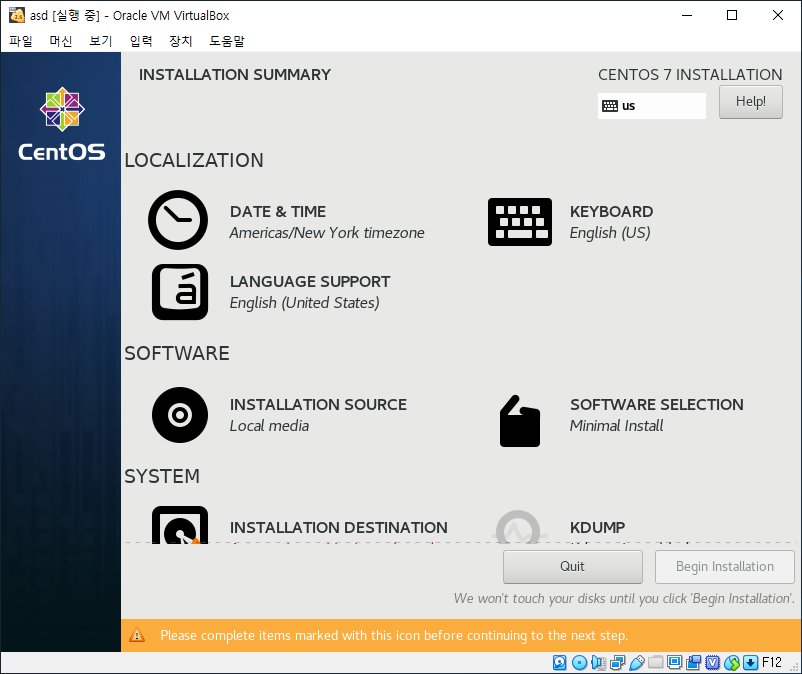Click VirtualBox CPU virtualization status icon
The image size is (802, 674).
pyautogui.click(x=712, y=663)
